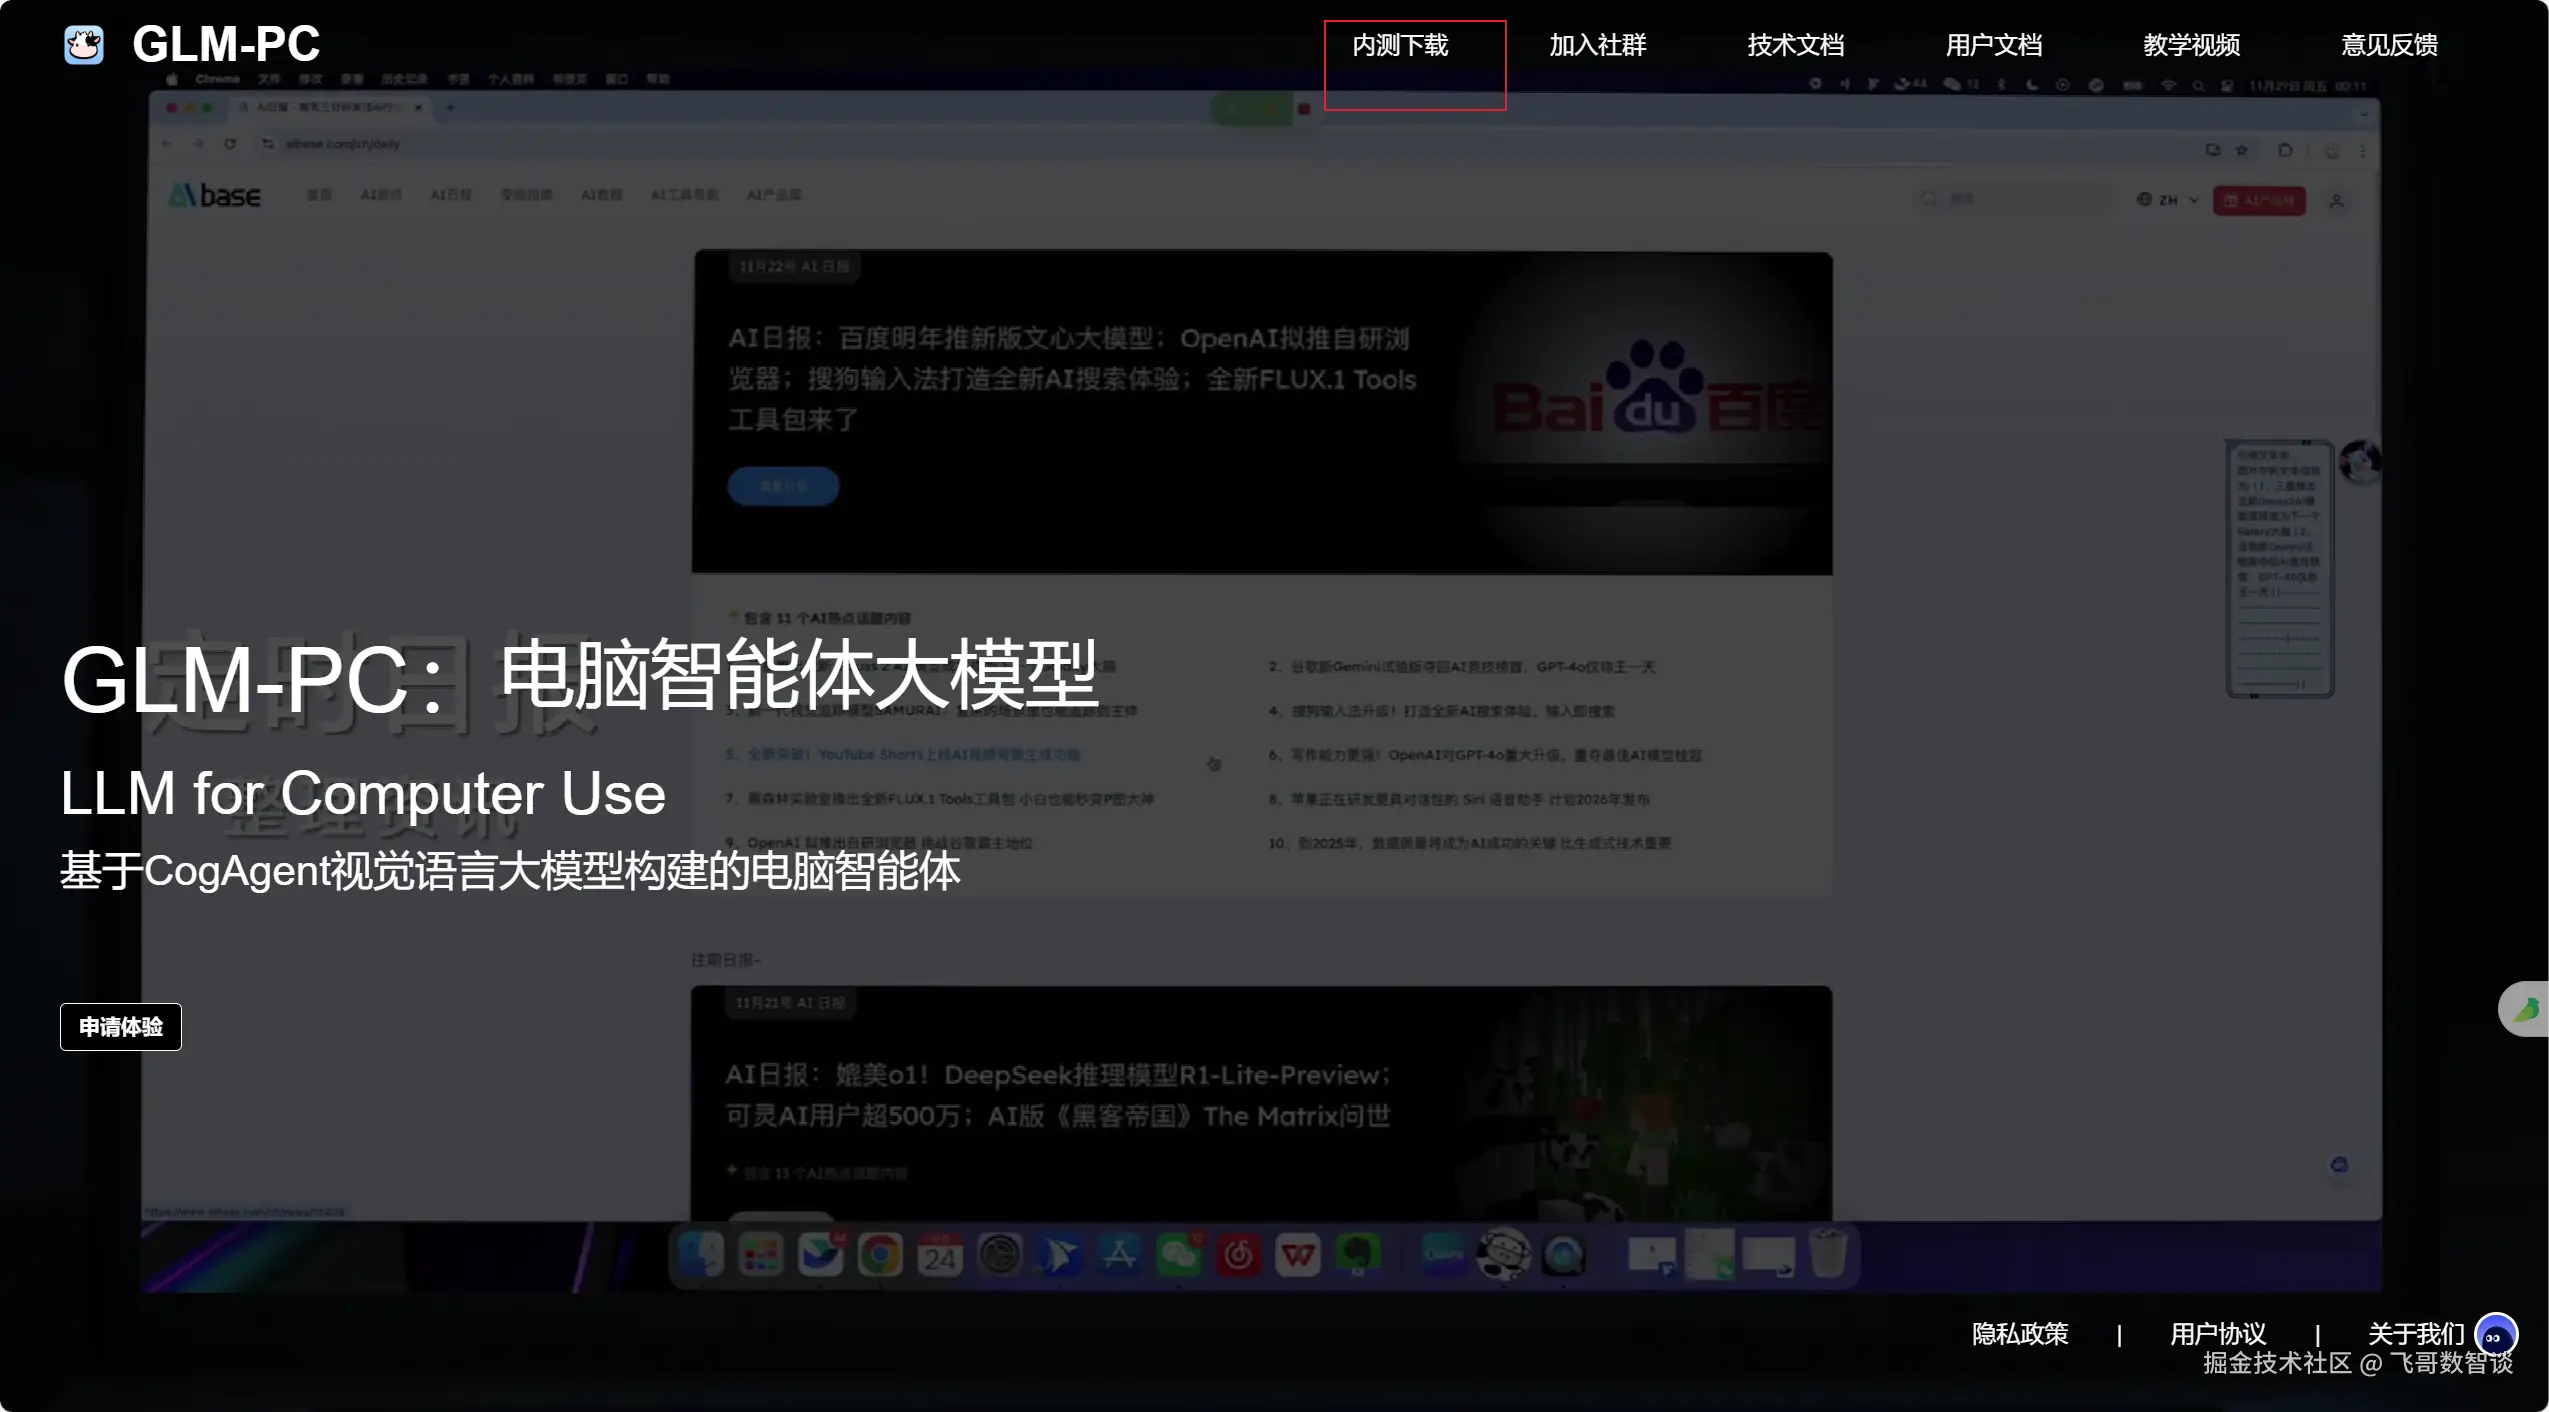
Task: Open the Calendar icon showing 24 in dock
Action: tap(940, 1254)
